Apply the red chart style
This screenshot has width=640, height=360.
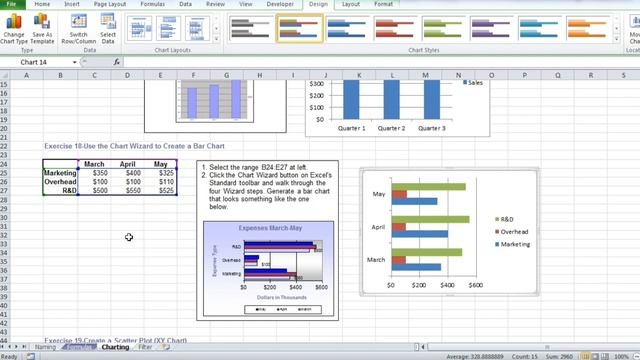[395, 28]
